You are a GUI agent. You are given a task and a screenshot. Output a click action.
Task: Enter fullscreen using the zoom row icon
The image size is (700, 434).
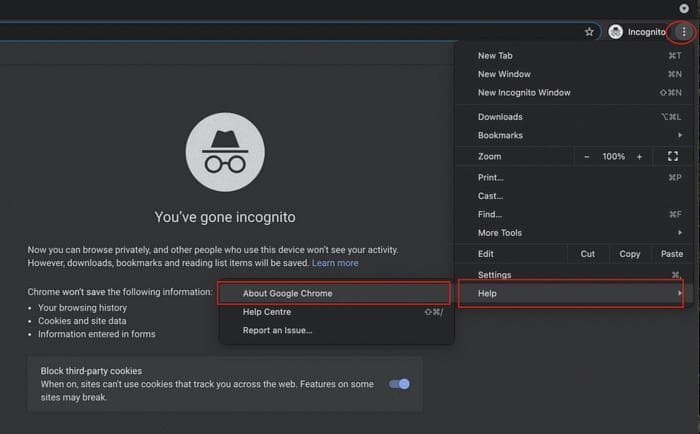[673, 156]
